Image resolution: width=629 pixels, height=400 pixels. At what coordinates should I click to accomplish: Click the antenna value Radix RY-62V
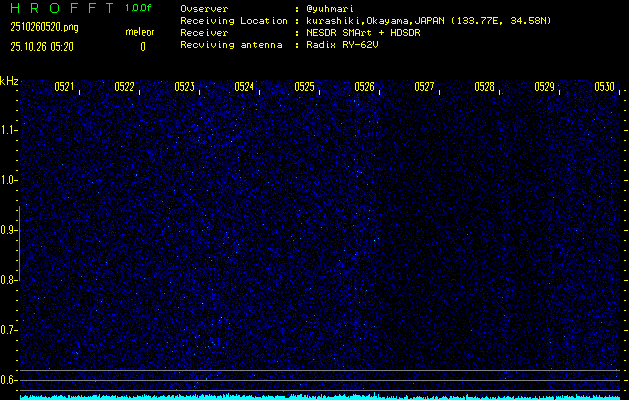click(x=342, y=45)
